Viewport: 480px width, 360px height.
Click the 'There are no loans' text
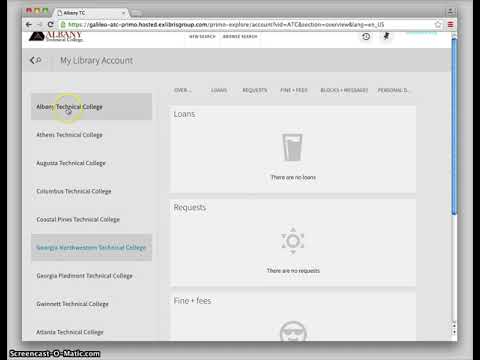pyautogui.click(x=293, y=177)
